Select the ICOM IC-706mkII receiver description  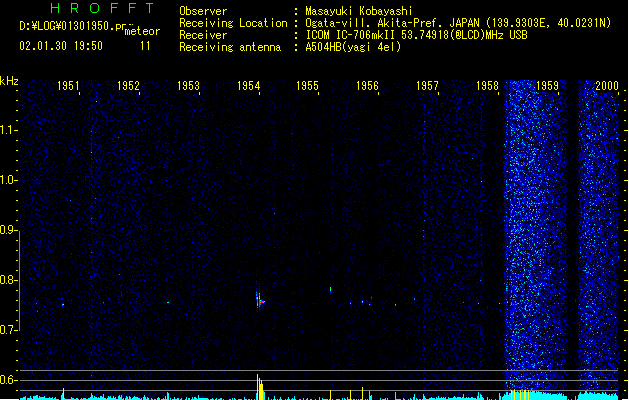coord(416,35)
